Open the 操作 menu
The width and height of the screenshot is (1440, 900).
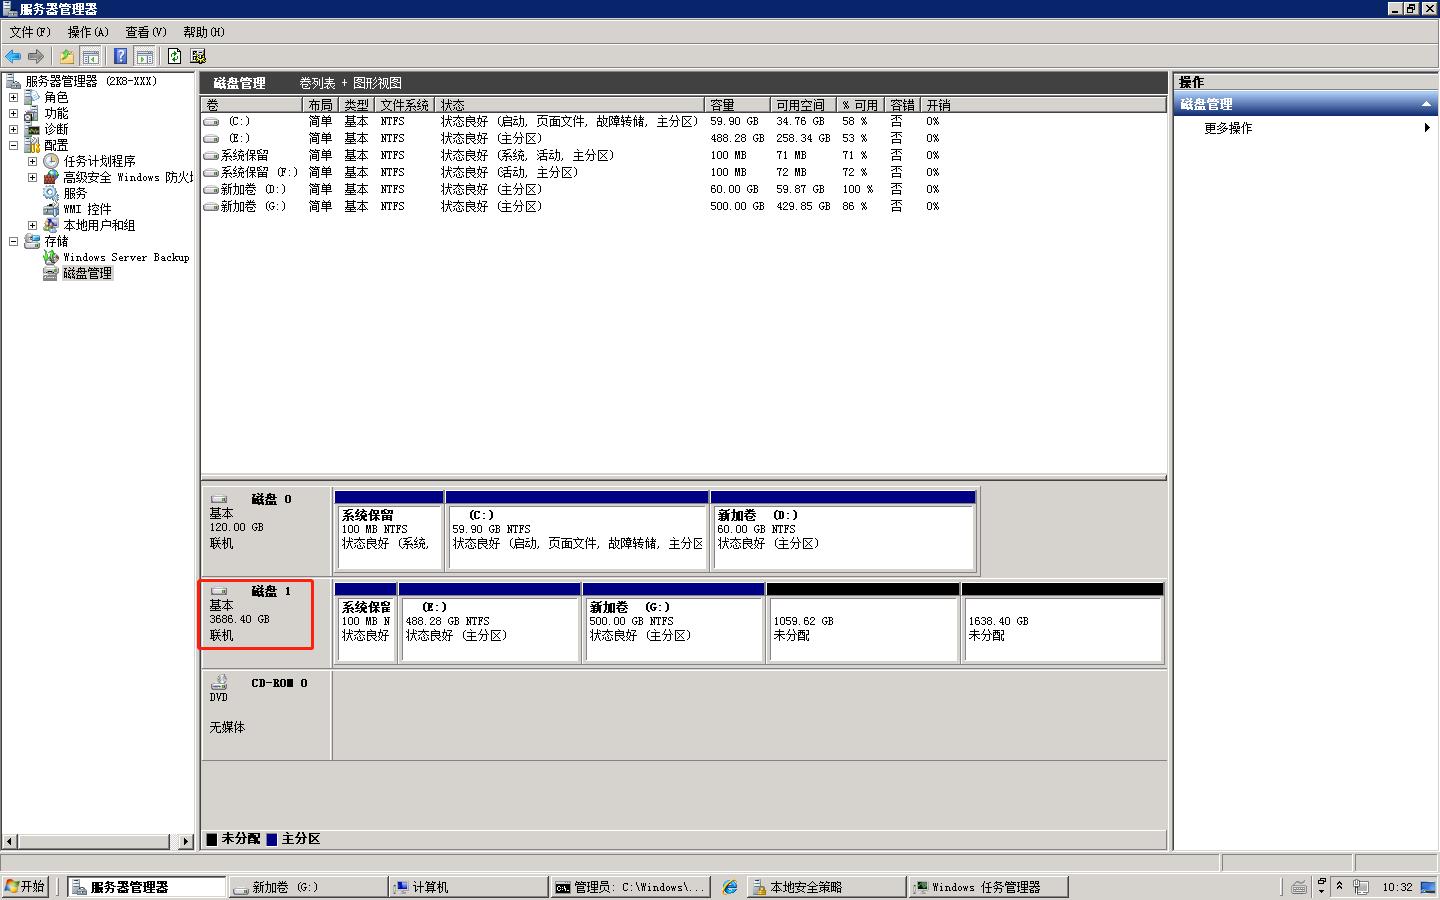88,32
